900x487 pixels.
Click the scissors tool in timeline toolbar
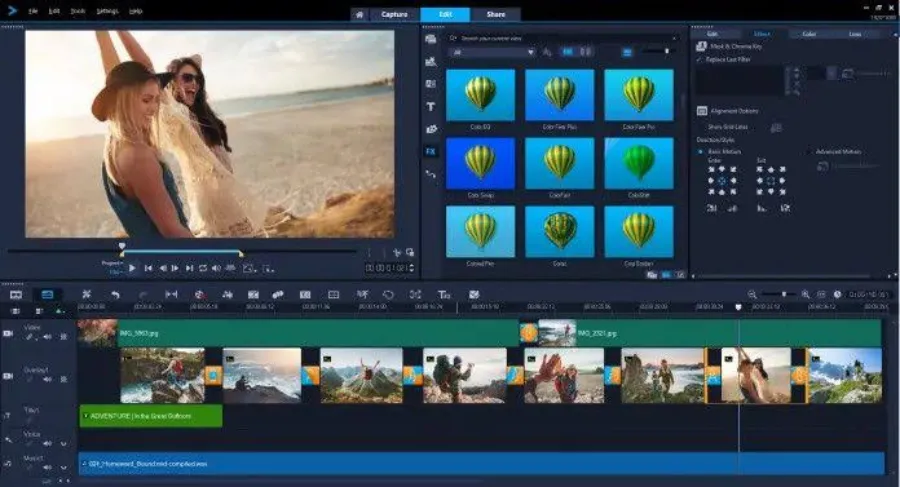87,294
